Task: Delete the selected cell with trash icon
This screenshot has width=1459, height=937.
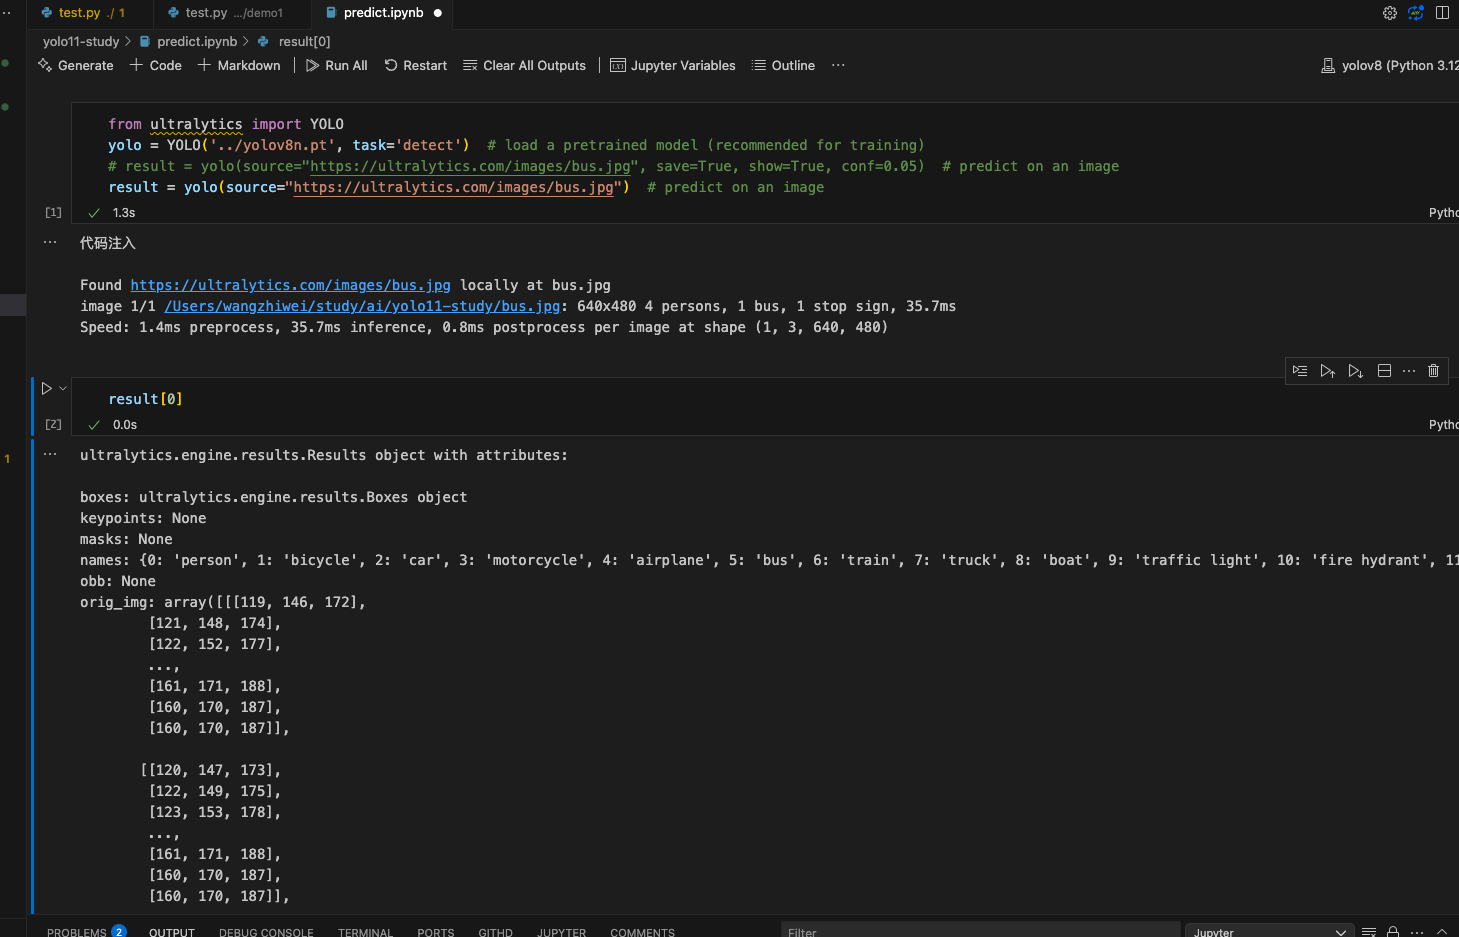Action: click(x=1433, y=371)
